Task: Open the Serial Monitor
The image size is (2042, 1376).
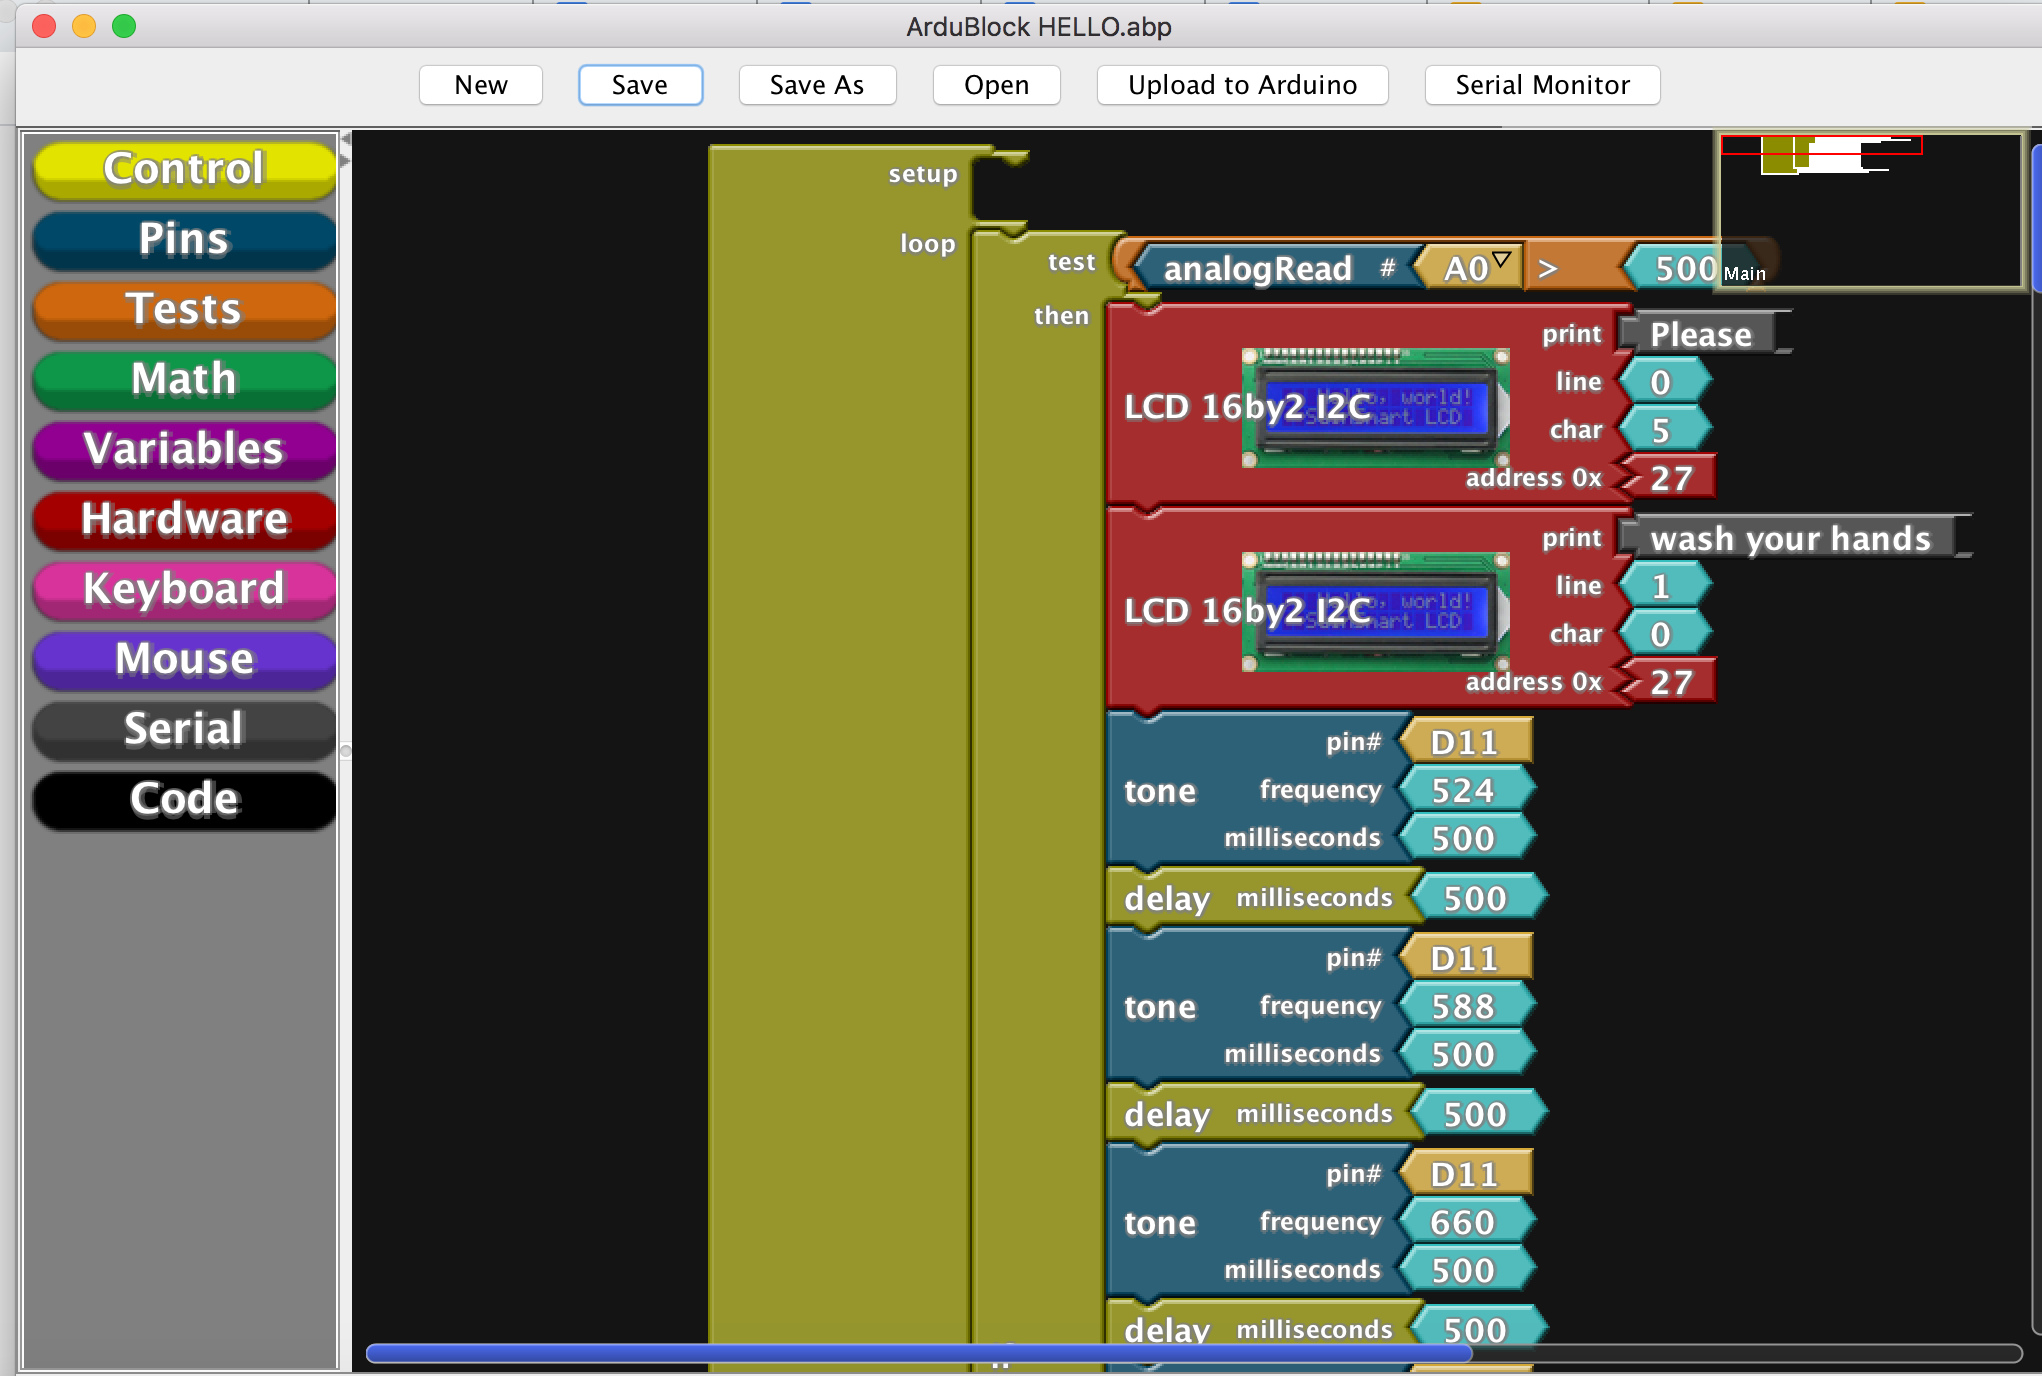Action: pos(1541,85)
